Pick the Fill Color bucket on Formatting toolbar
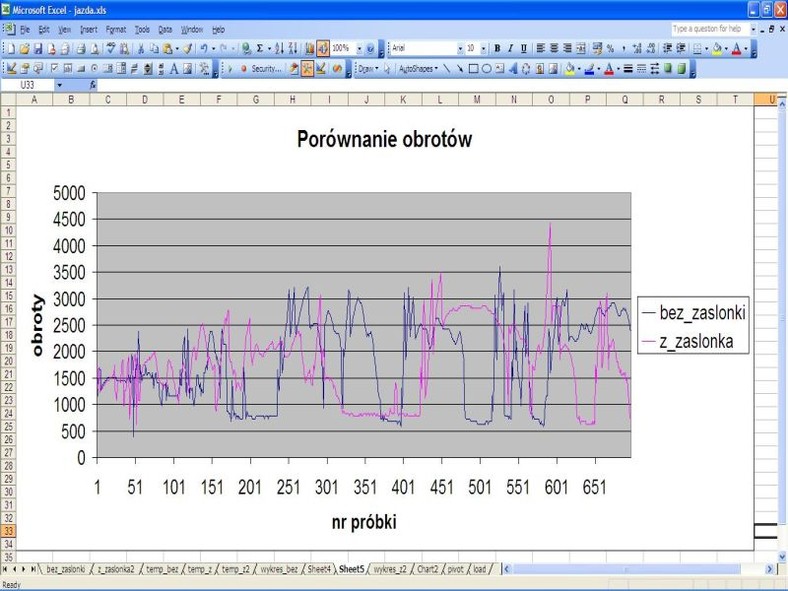788x591 pixels. pos(717,48)
